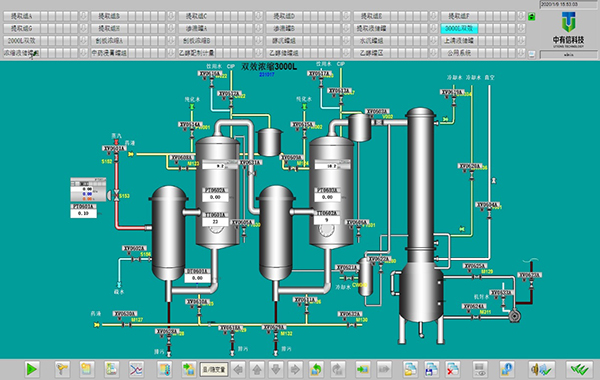Expand the arrow beside 提取罐A row
Viewport: 600px width, 380px height.
83,16
